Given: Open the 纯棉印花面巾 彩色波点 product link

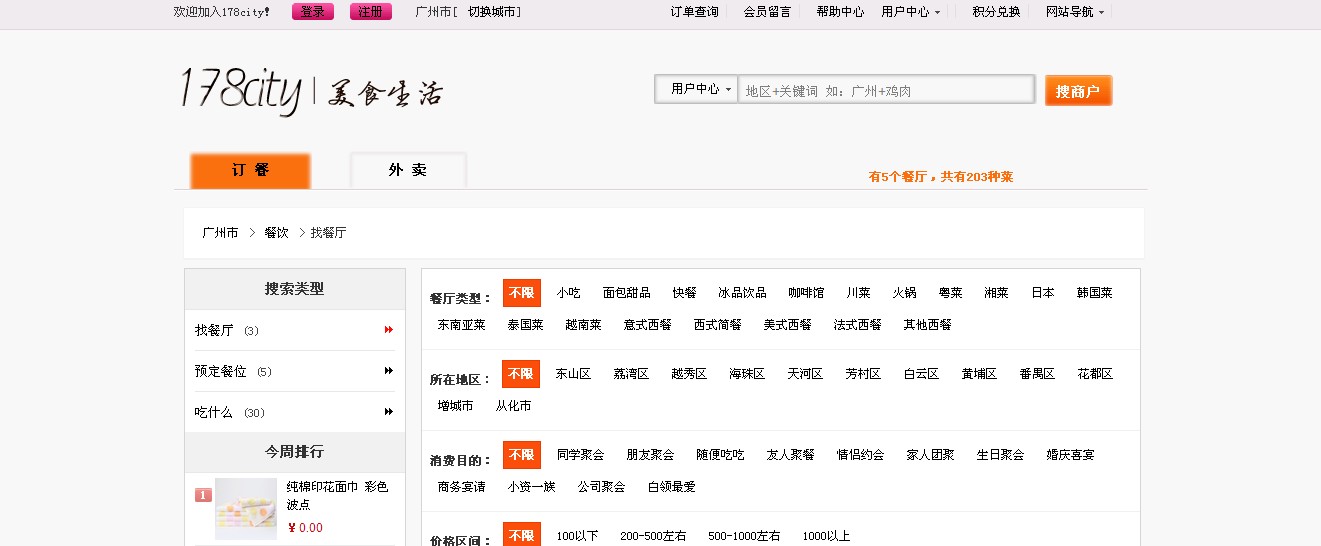Looking at the screenshot, I should (x=337, y=495).
